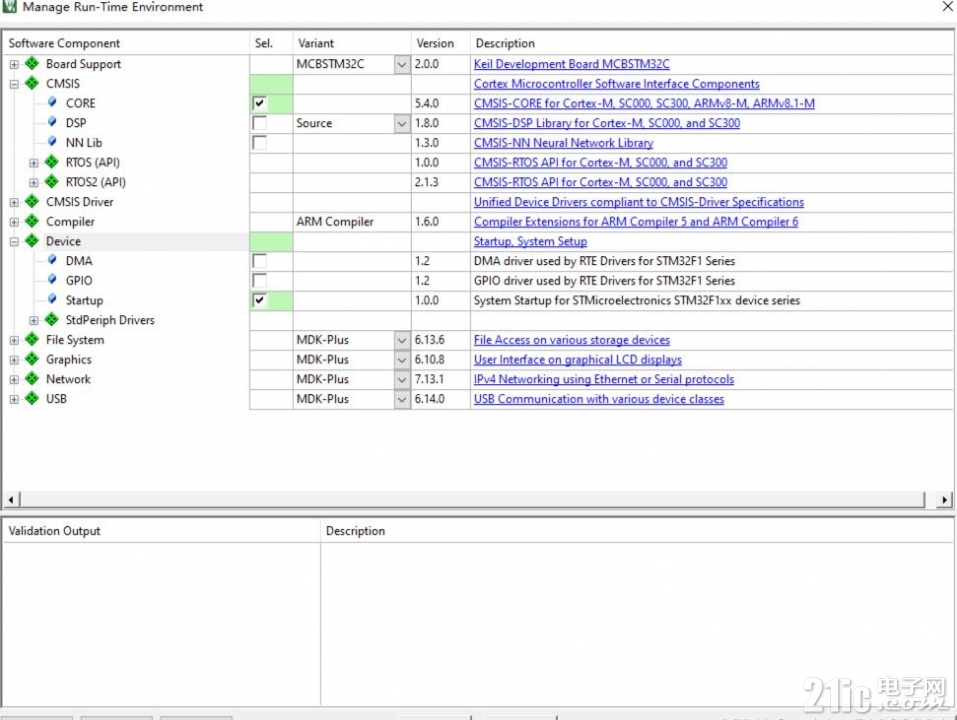Click the Board Support green diamond icon
957x720 pixels.
click(32, 63)
